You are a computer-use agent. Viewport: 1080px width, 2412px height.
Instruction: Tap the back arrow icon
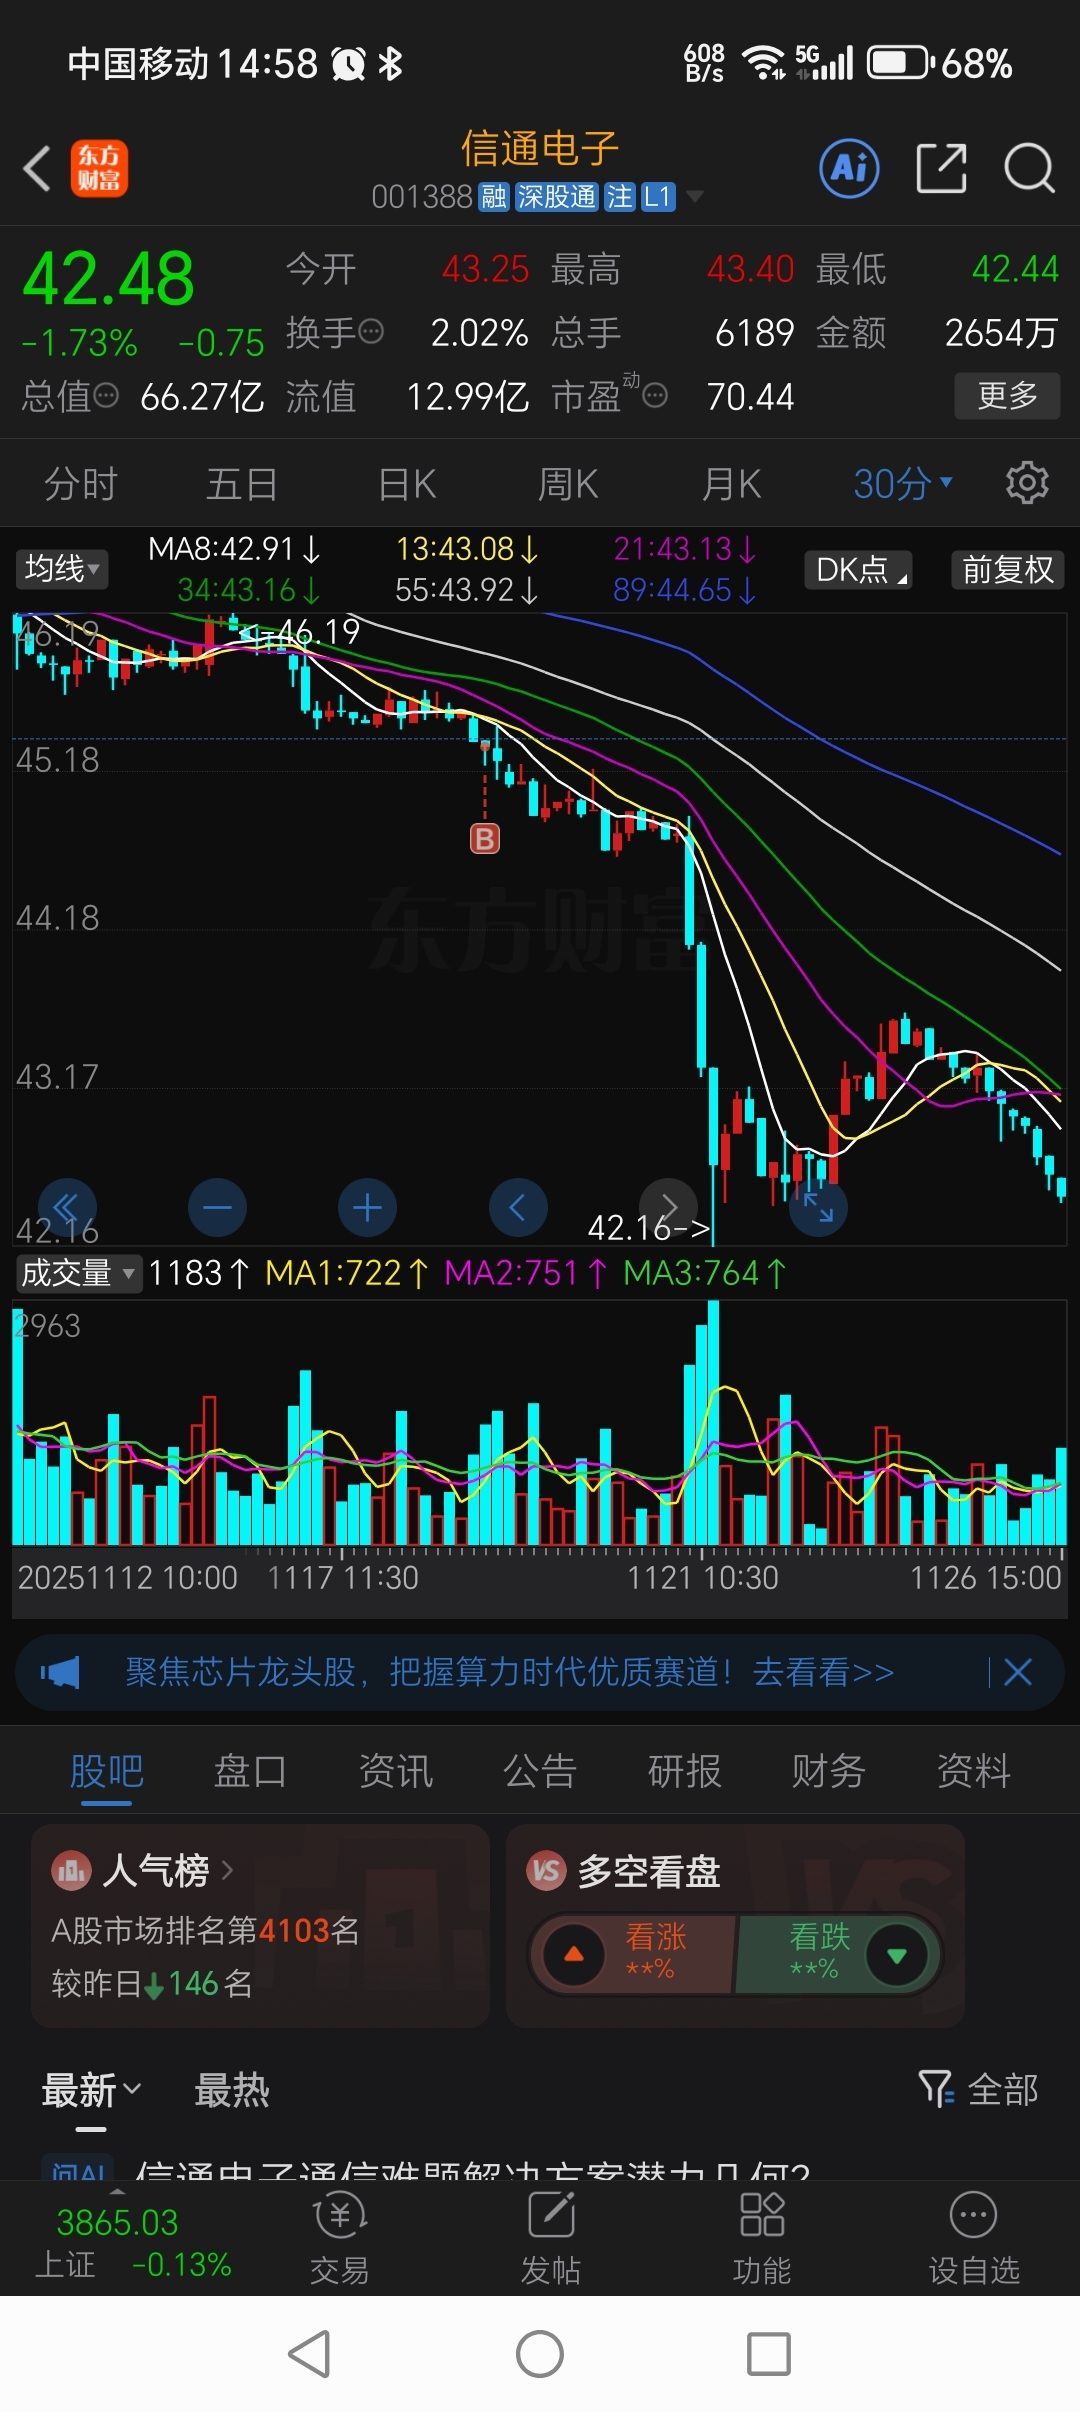coord(37,168)
